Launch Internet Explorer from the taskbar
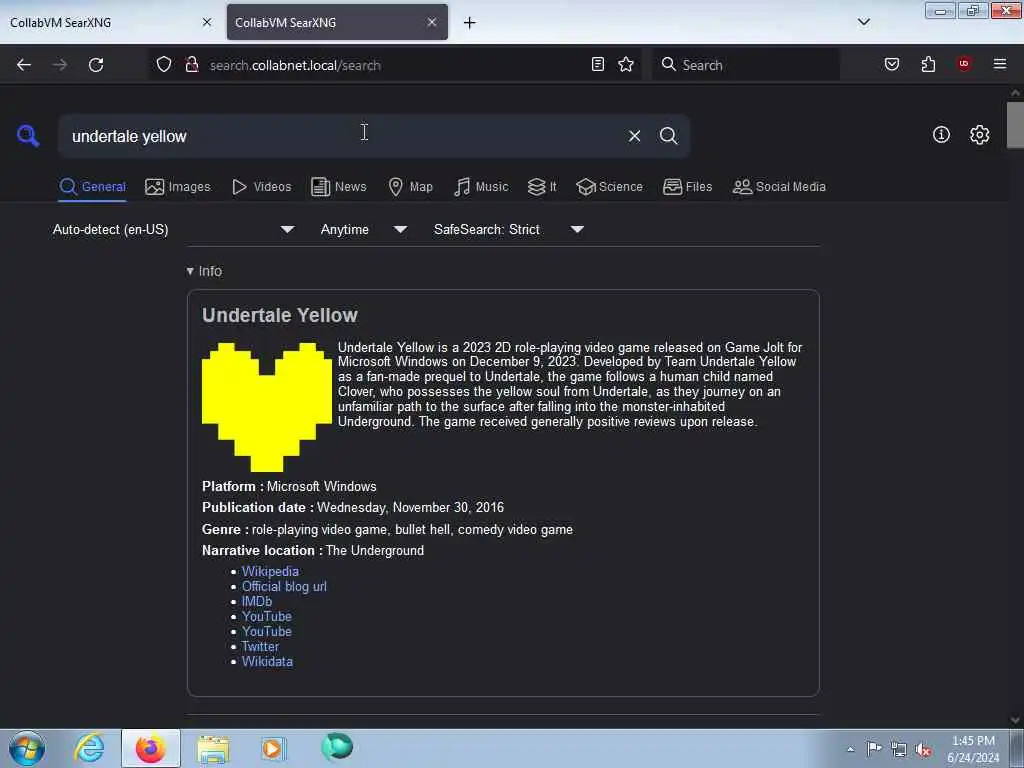 (89, 748)
